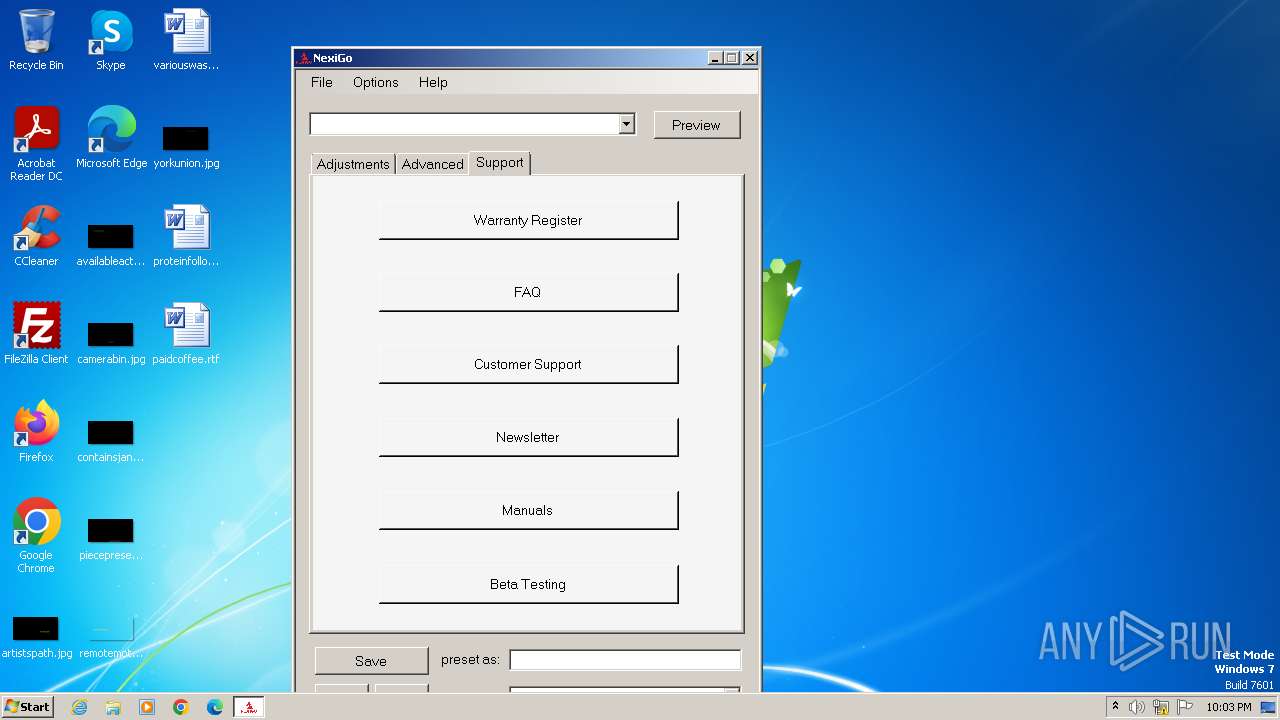Open the Help menu
Screen dimensions: 1280x720
(433, 82)
